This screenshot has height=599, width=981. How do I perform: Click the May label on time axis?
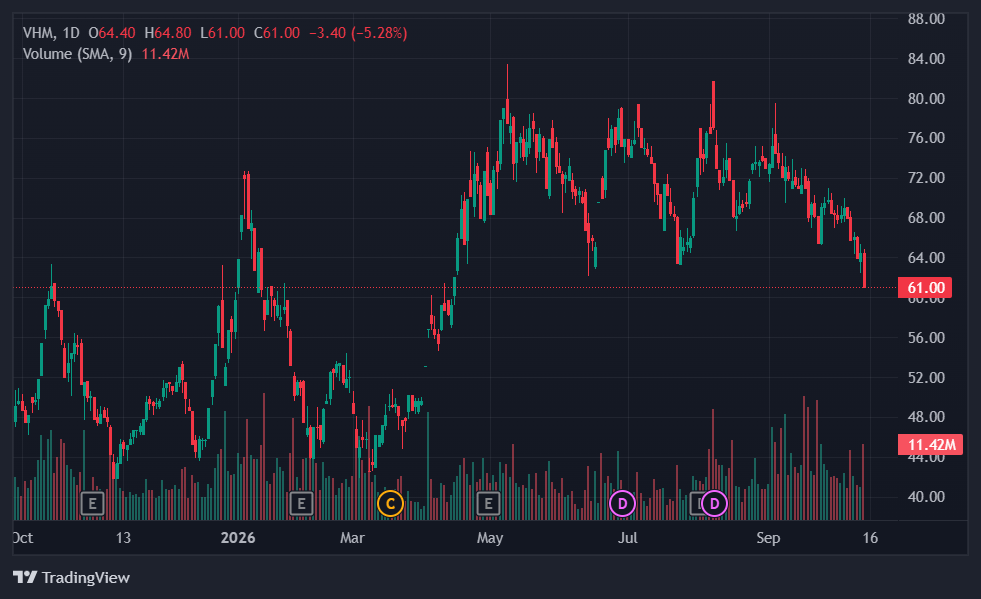tap(490, 538)
